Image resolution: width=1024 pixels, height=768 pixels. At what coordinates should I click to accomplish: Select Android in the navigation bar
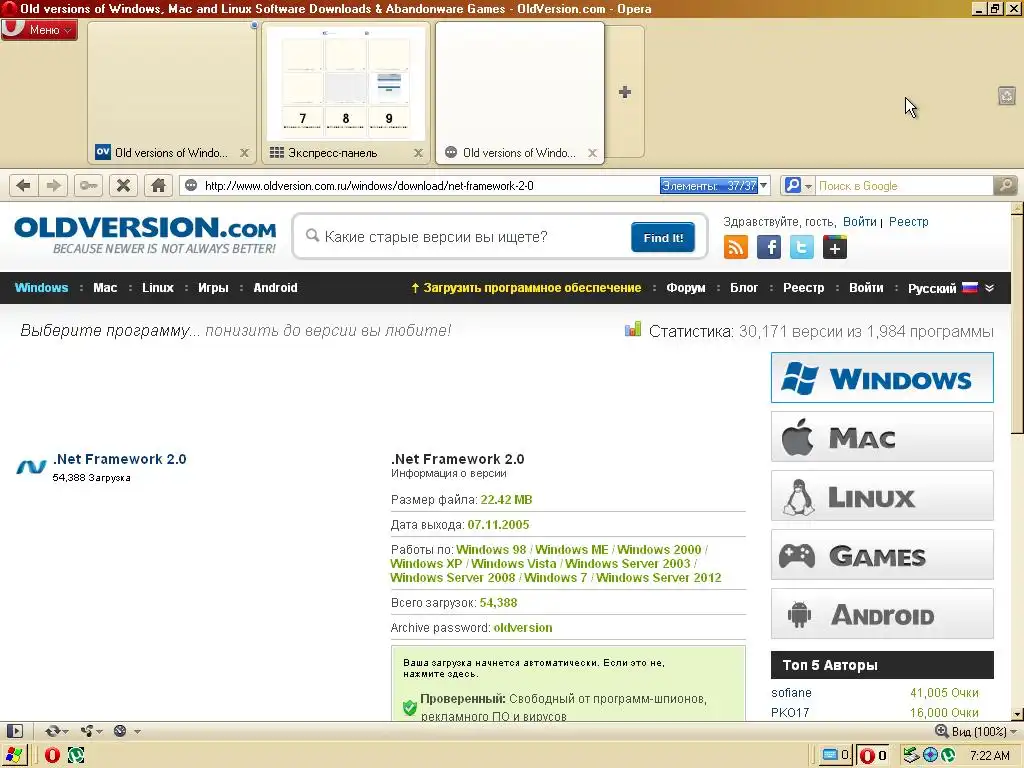pyautogui.click(x=275, y=288)
